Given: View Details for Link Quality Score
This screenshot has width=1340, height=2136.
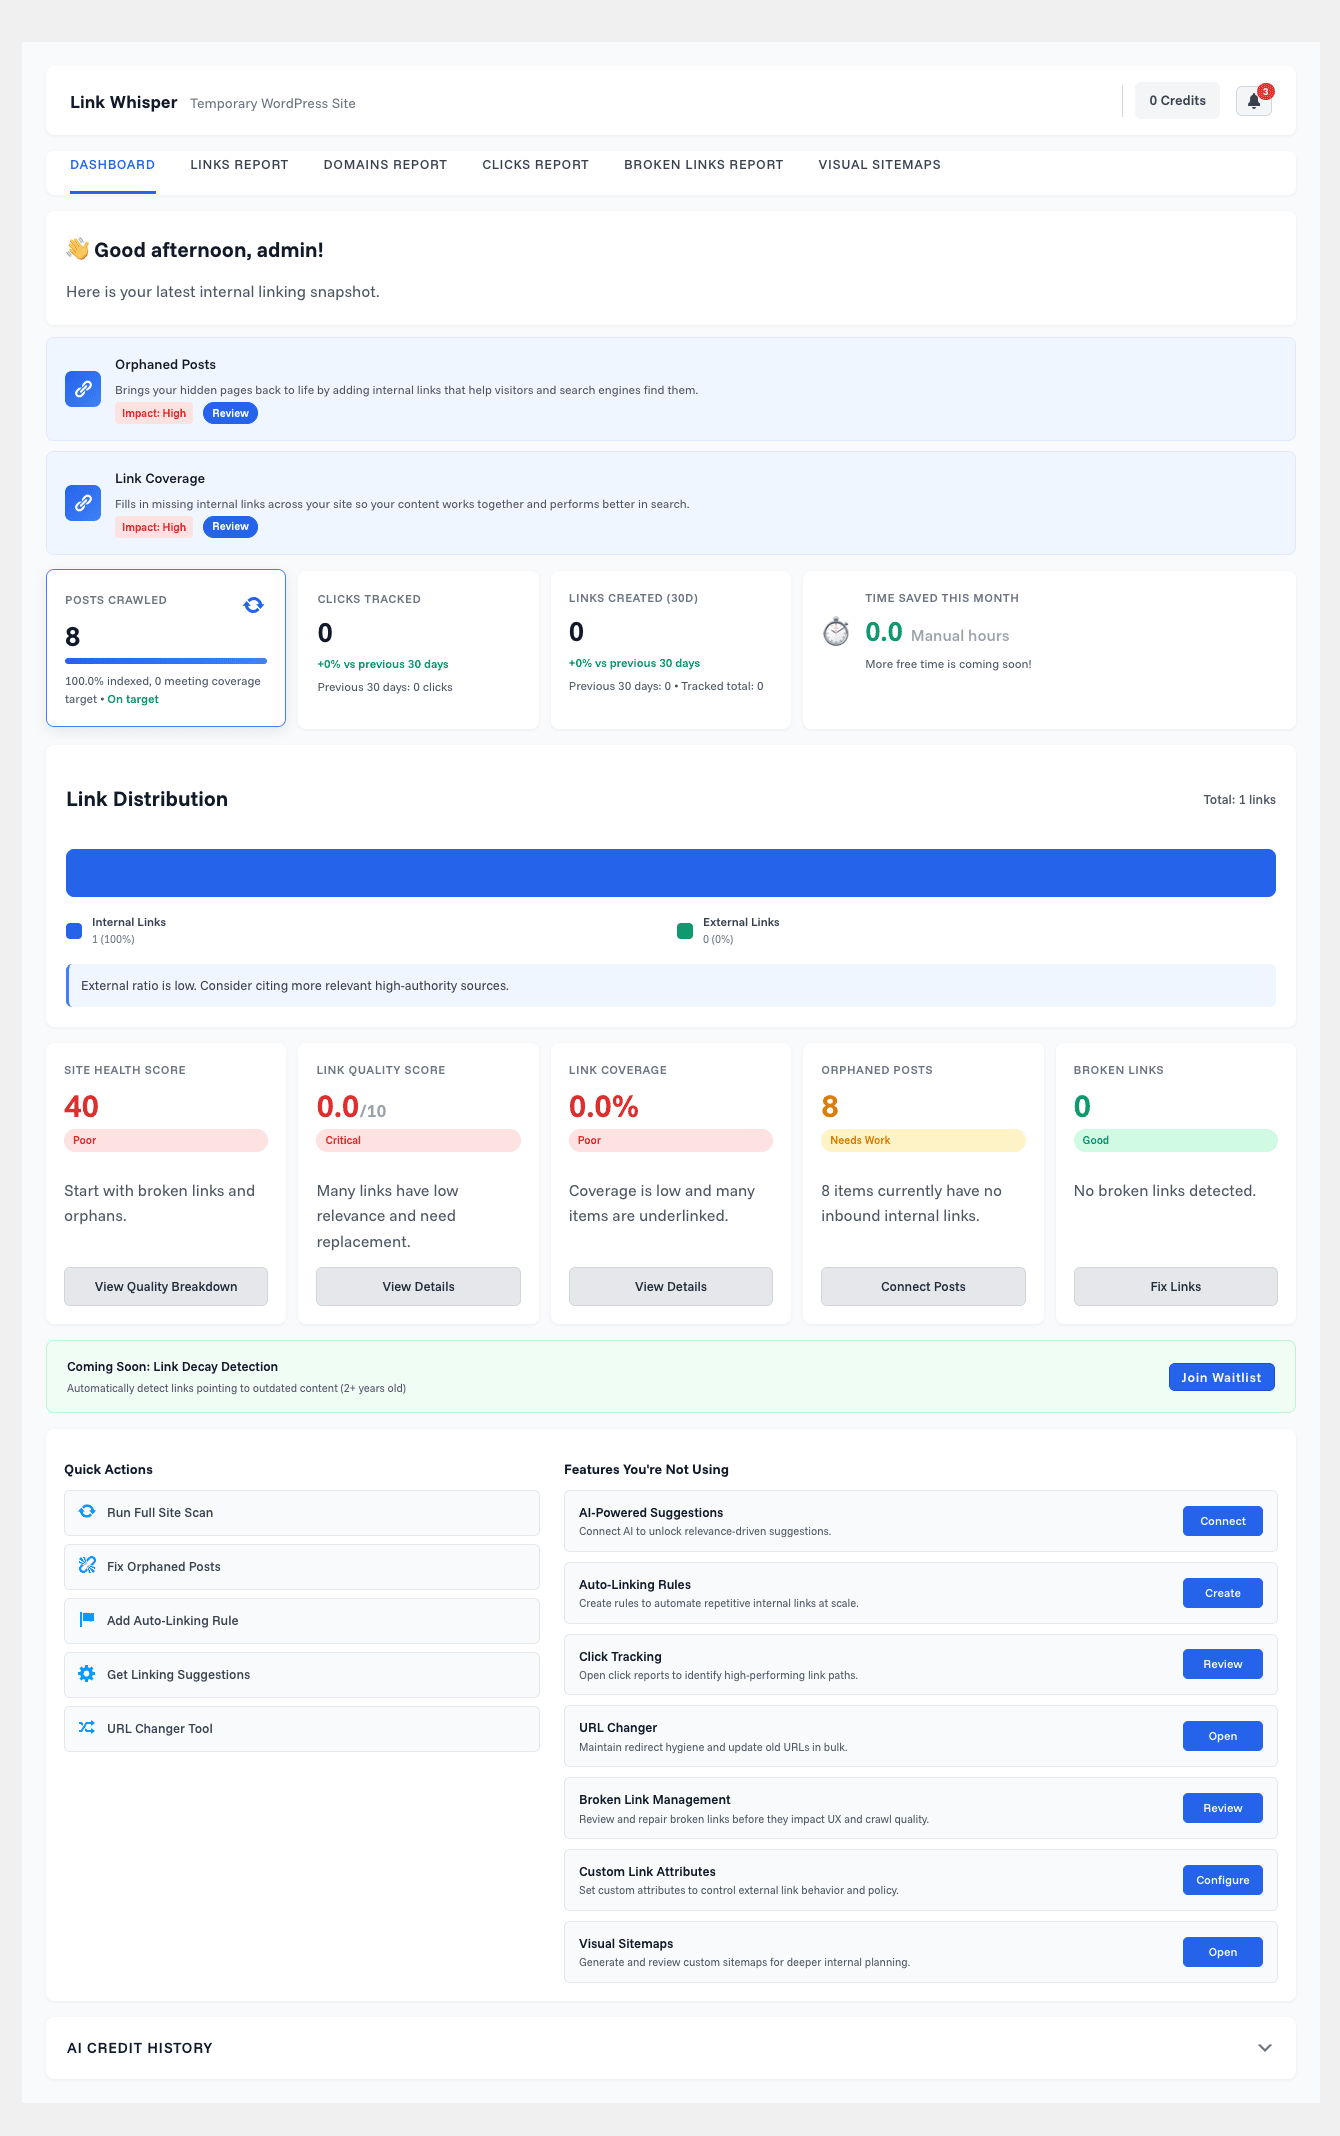Looking at the screenshot, I should click(418, 1287).
